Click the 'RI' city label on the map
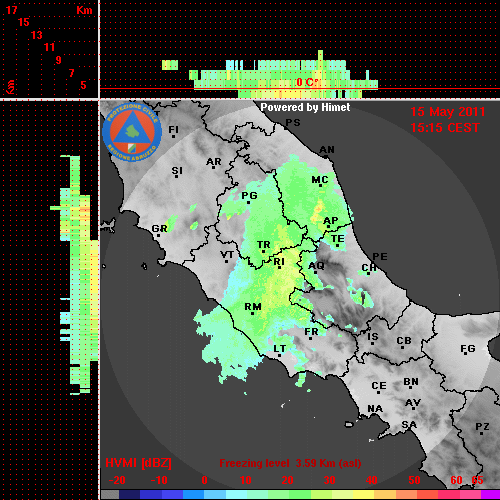The width and height of the screenshot is (500, 500). 279,262
